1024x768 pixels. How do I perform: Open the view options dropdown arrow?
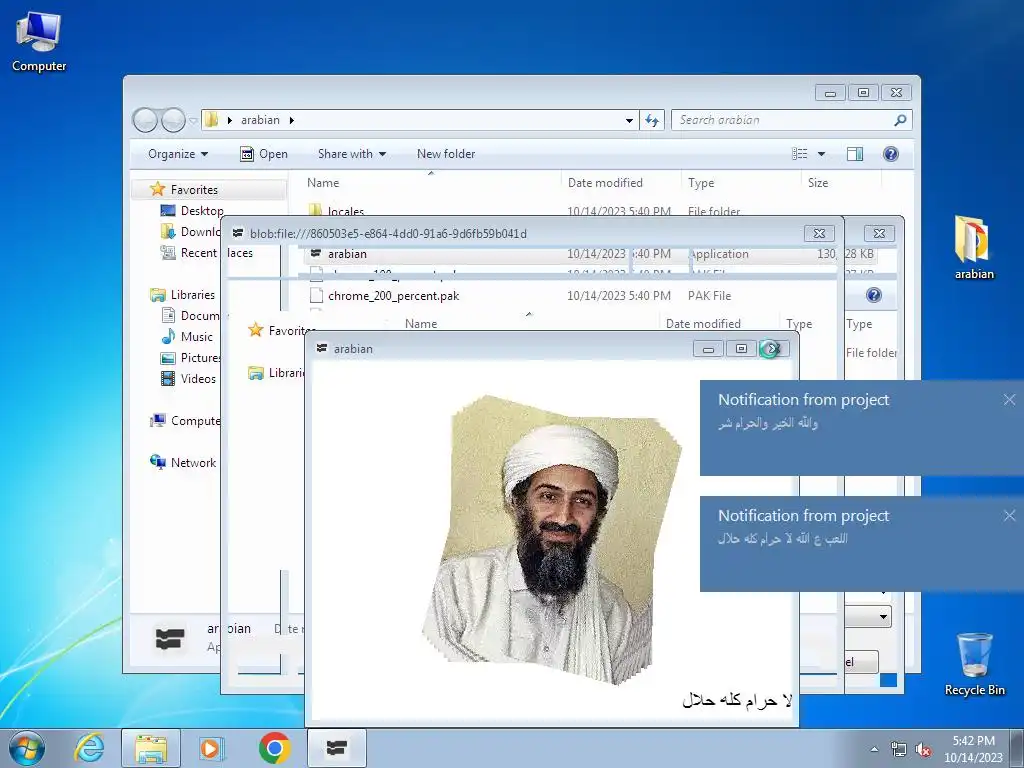point(822,154)
